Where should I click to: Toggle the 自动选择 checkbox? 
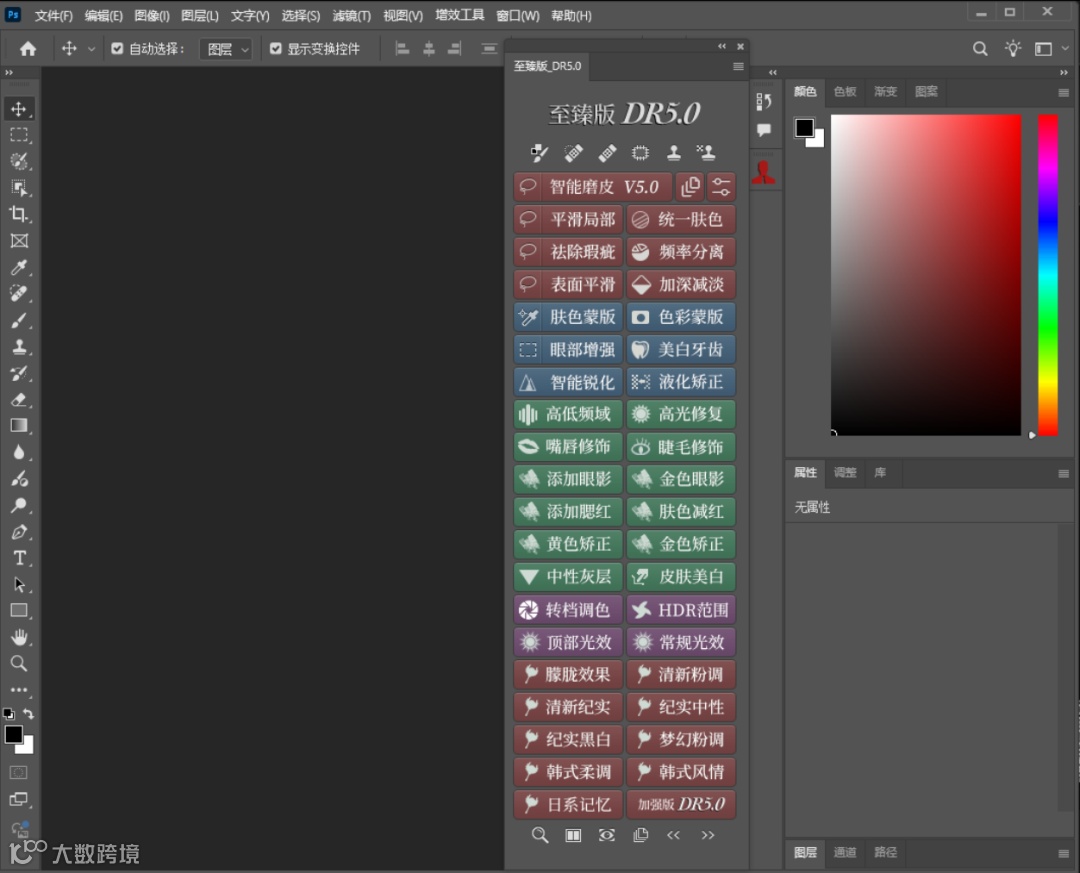tap(117, 48)
